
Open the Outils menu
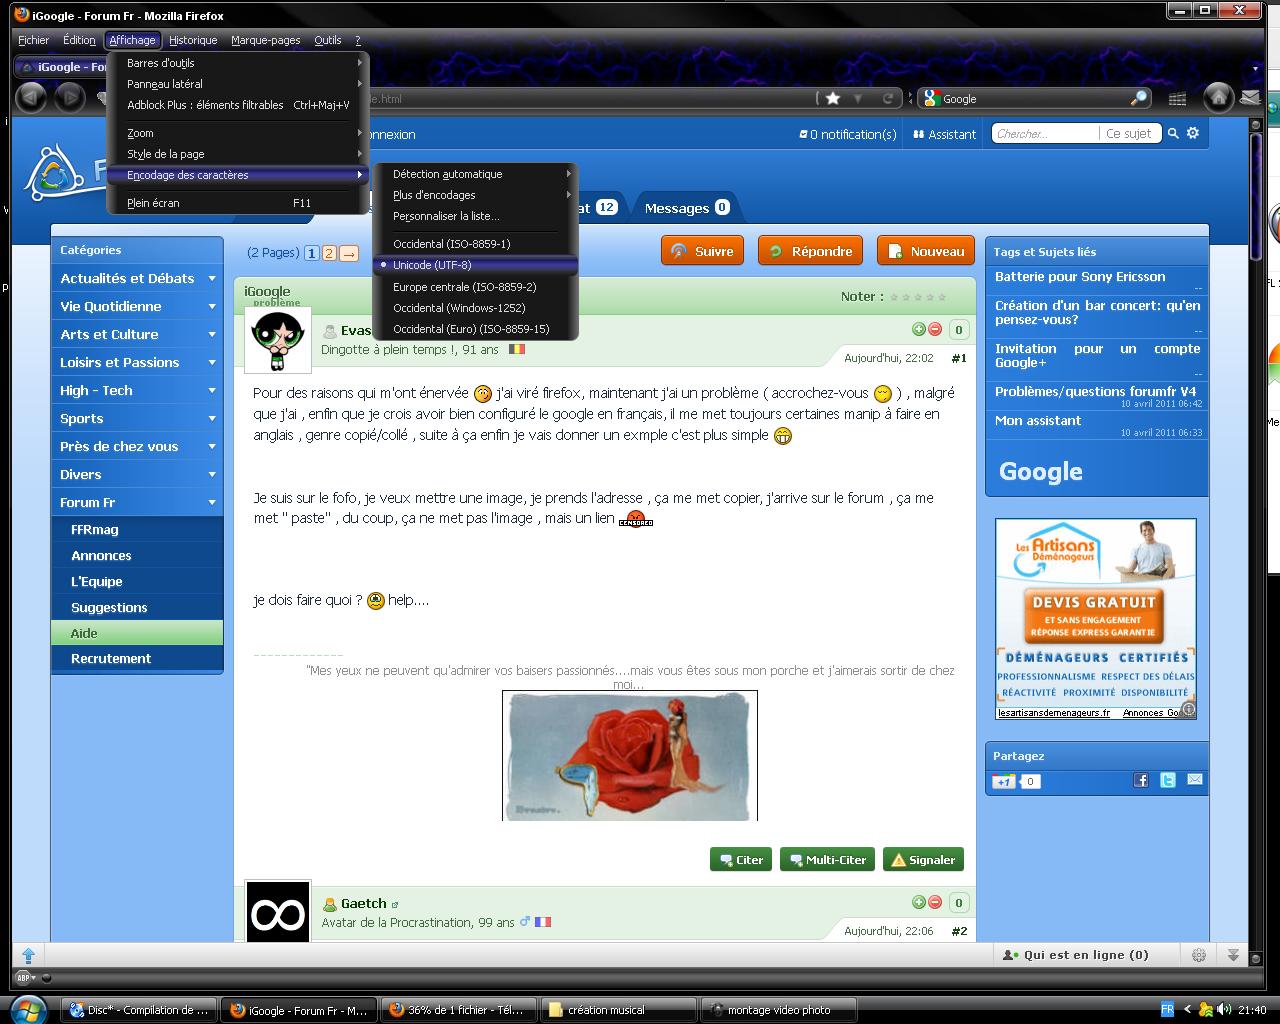(x=328, y=40)
